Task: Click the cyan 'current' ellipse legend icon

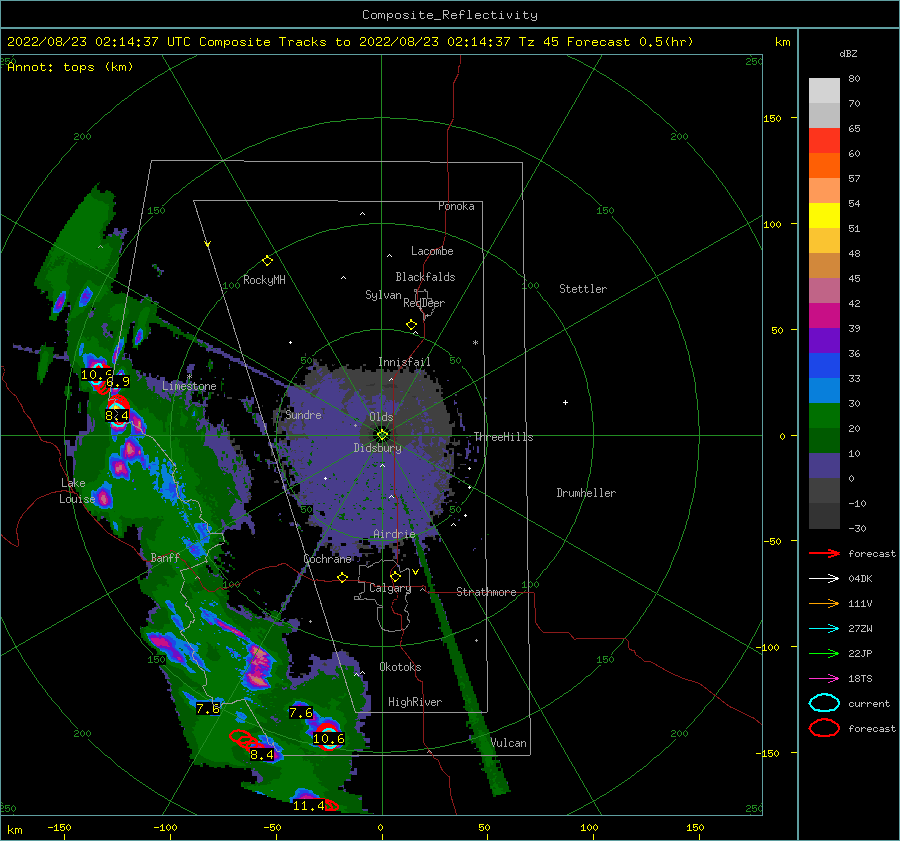Action: (x=824, y=703)
